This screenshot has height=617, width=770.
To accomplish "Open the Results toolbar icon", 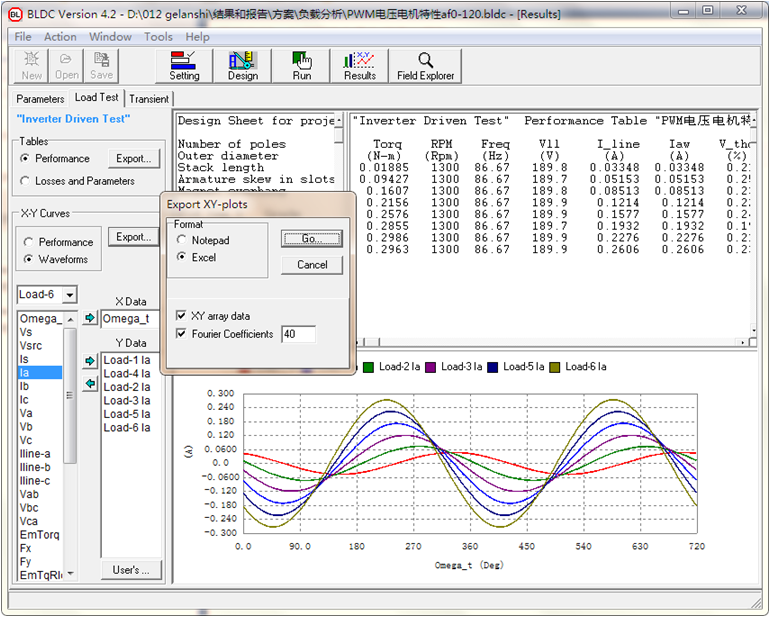I will pos(359,66).
